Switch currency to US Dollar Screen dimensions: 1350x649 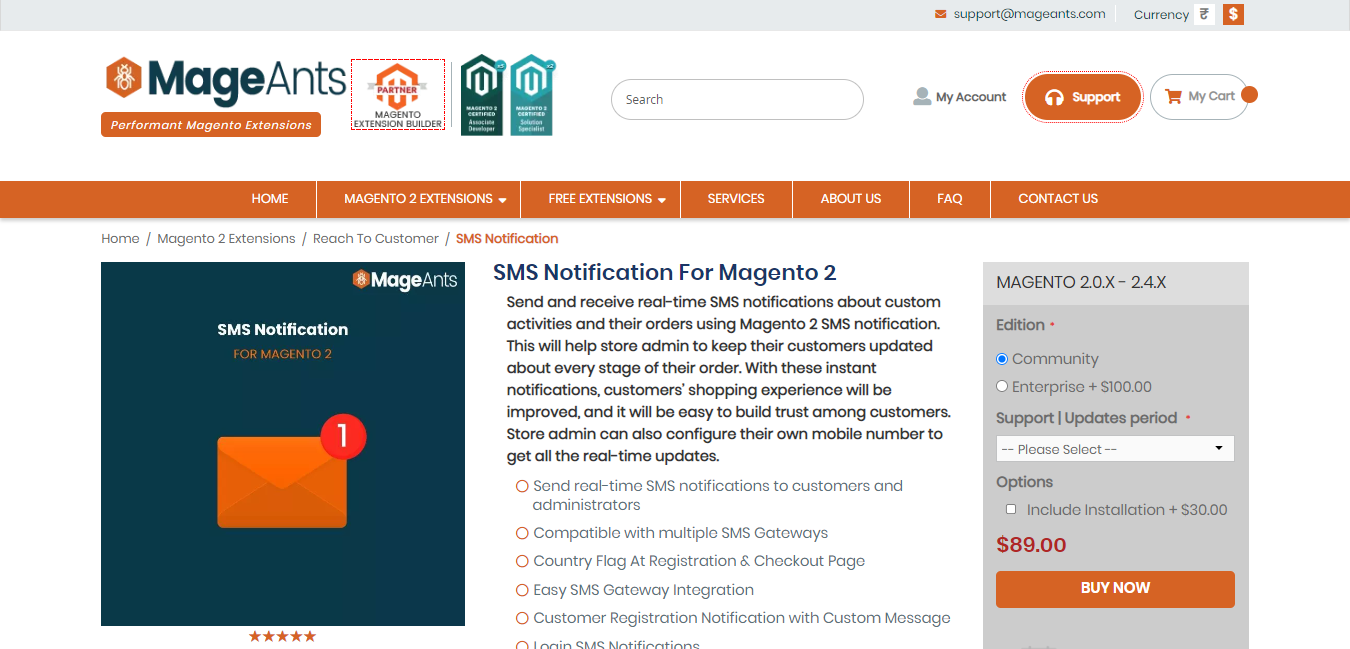tap(1233, 14)
